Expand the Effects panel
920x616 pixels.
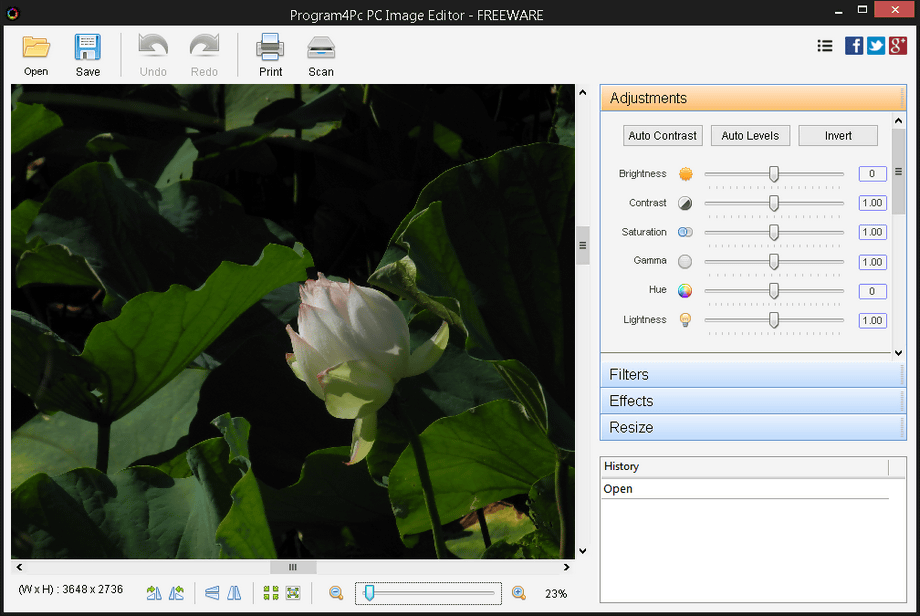coord(753,401)
